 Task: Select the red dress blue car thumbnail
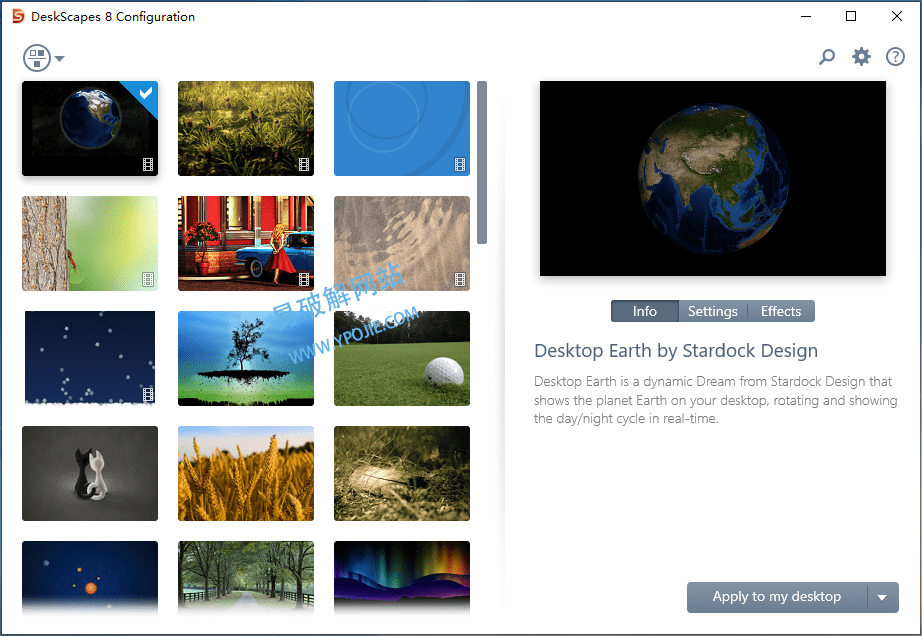pyautogui.click(x=246, y=243)
